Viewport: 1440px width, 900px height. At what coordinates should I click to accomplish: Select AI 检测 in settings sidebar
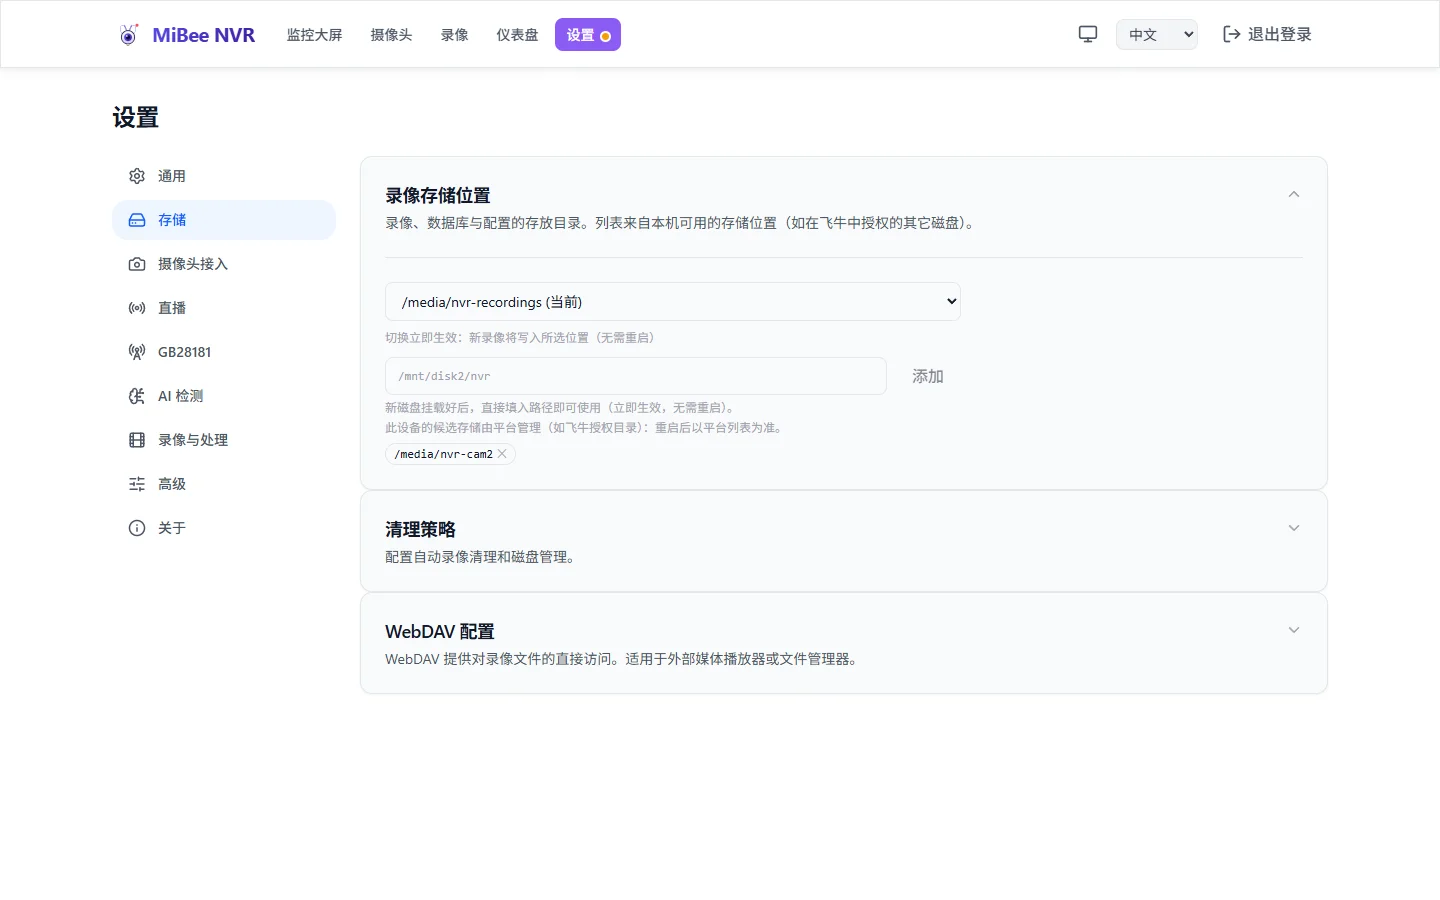(x=224, y=396)
